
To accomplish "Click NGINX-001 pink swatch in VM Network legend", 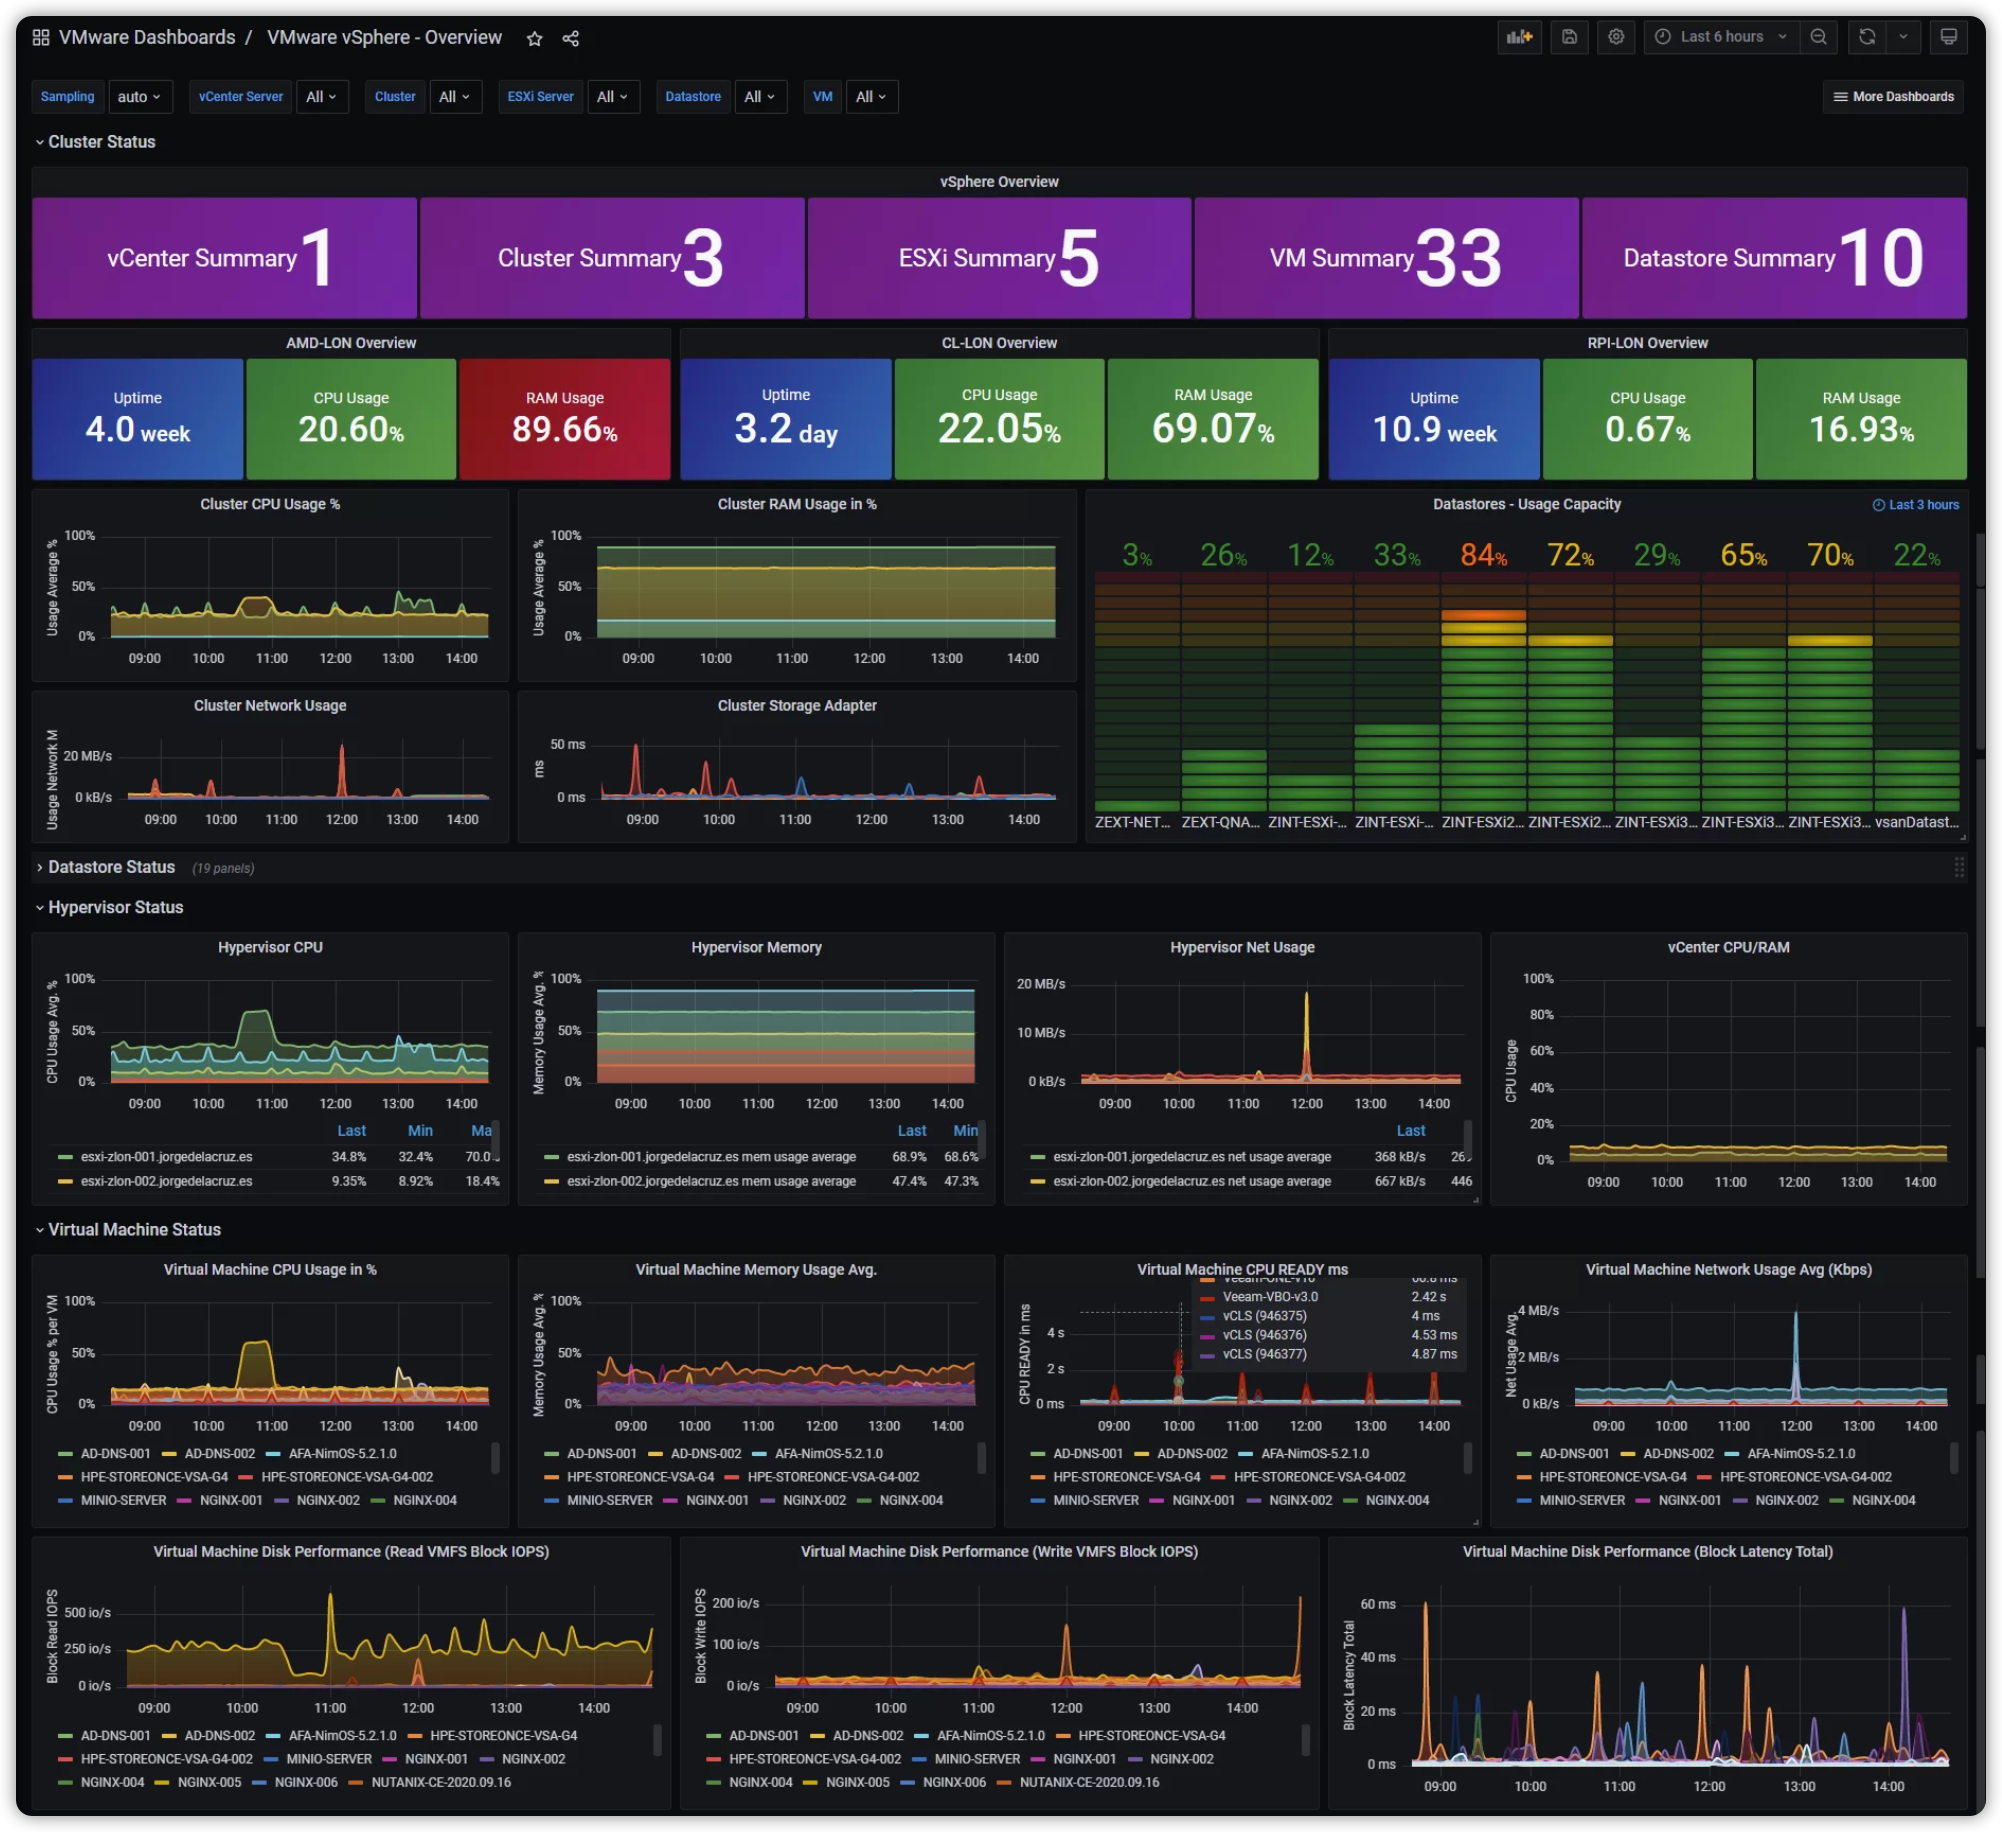I will click(x=1643, y=1502).
